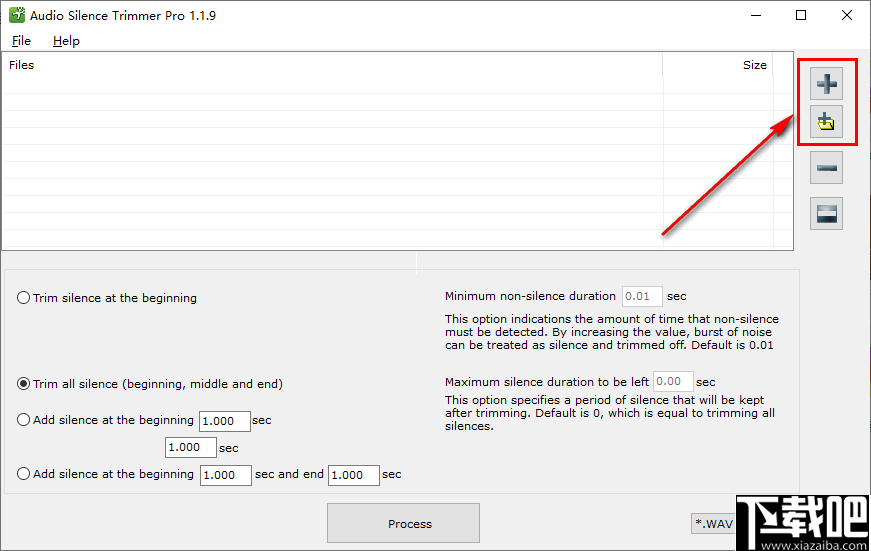
Task: Edit Maximum silence duration to be left field
Action: pyautogui.click(x=673, y=382)
